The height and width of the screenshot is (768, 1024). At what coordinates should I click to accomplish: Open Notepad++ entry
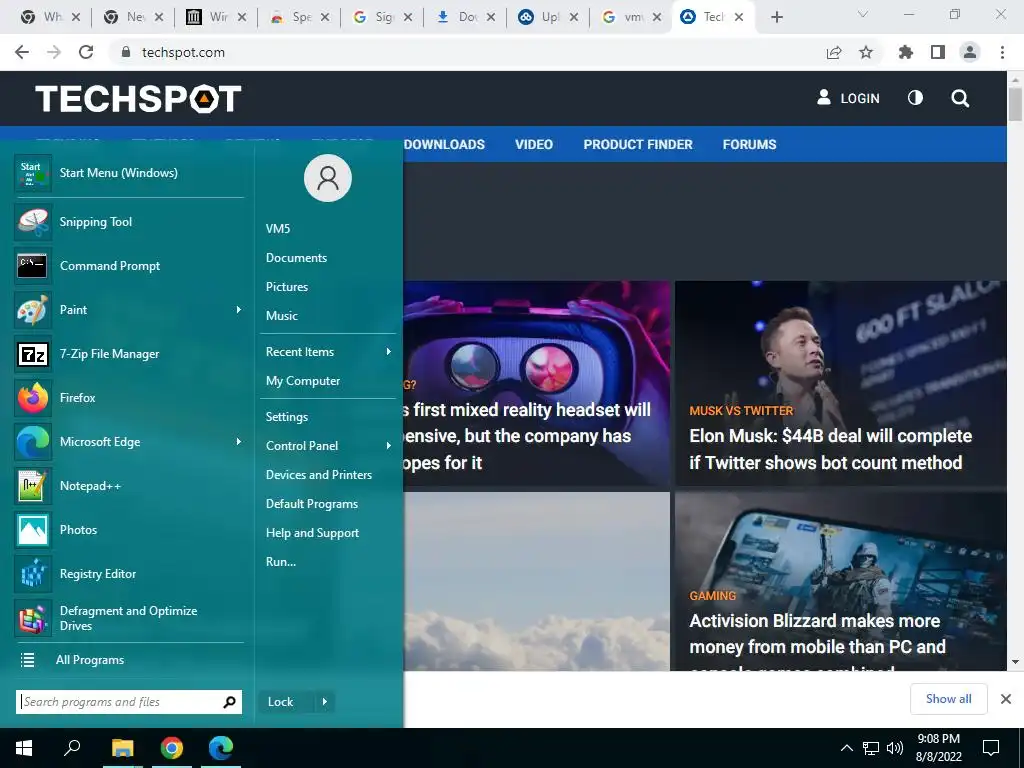coord(129,486)
